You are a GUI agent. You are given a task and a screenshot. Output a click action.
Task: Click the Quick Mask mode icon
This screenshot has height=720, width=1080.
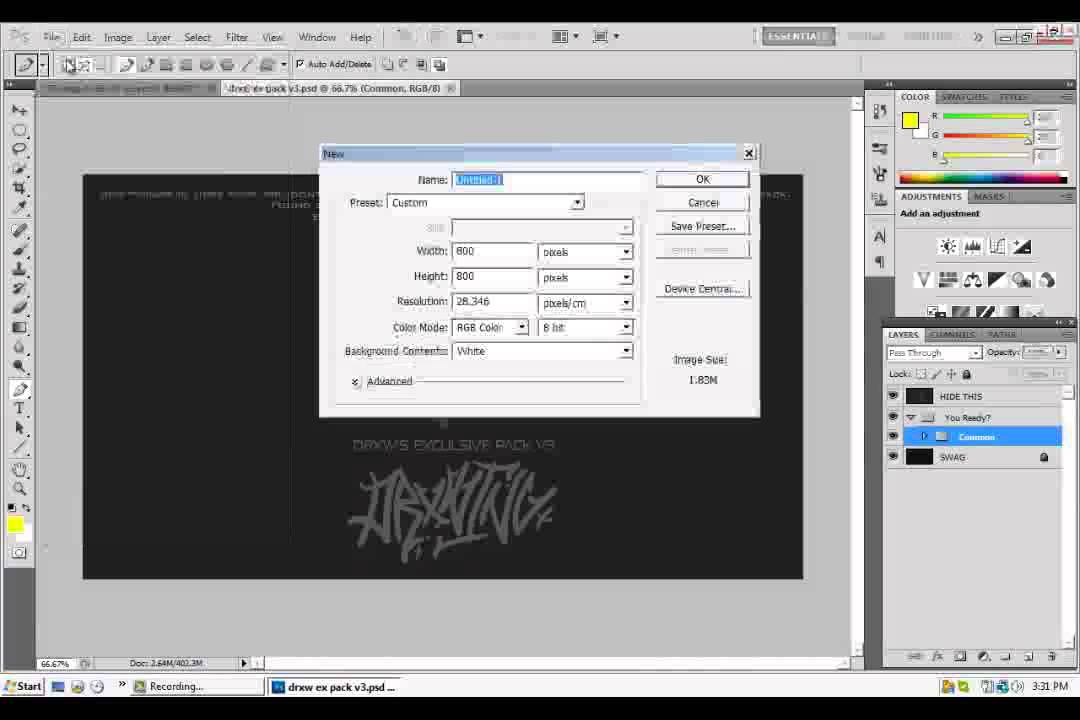[x=19, y=553]
